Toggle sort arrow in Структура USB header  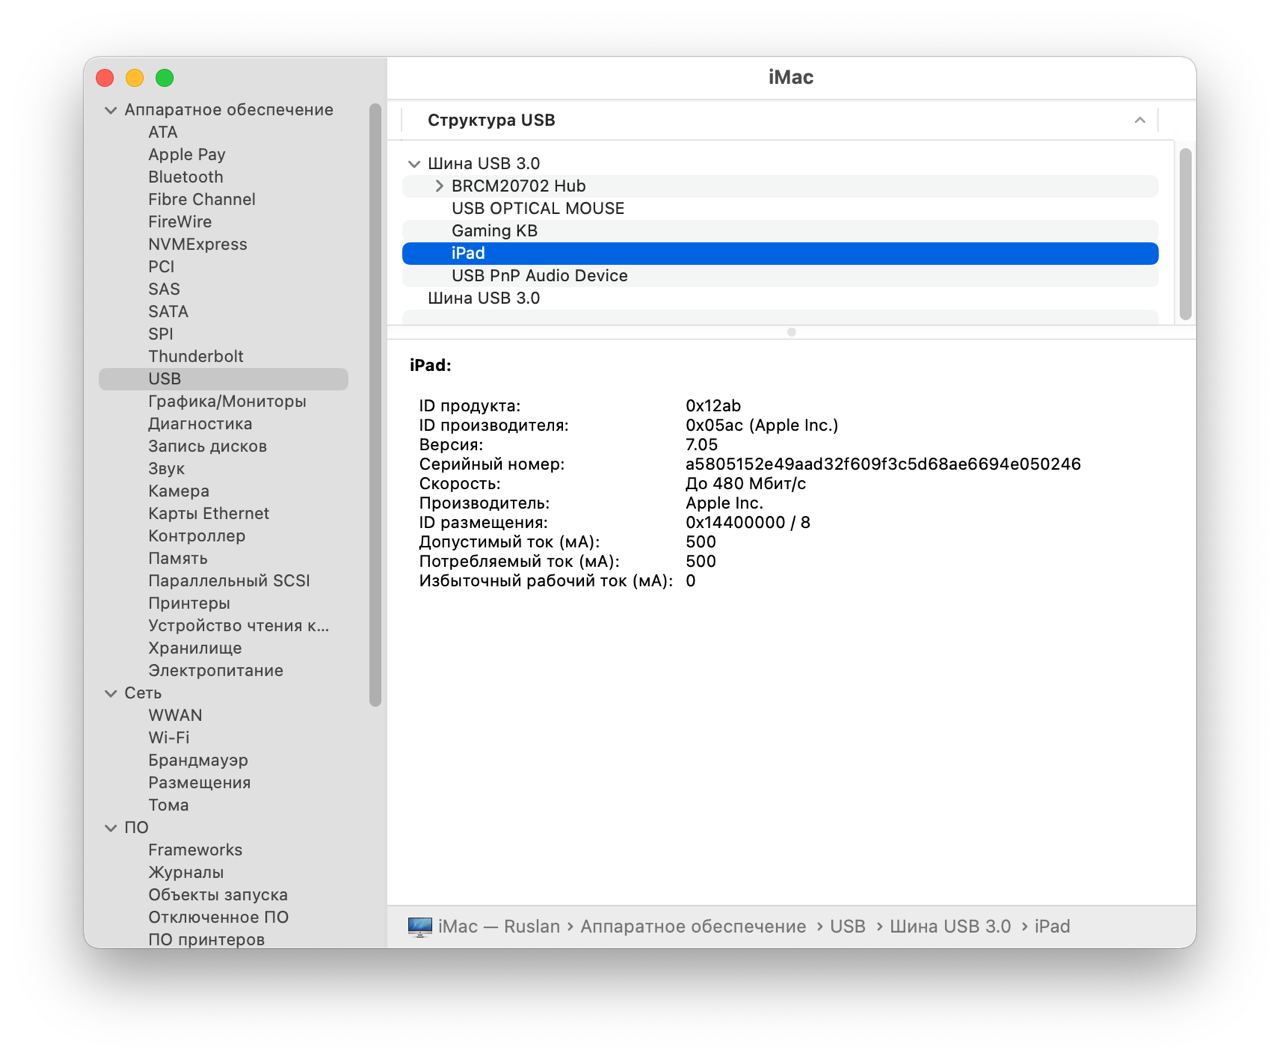[1140, 120]
